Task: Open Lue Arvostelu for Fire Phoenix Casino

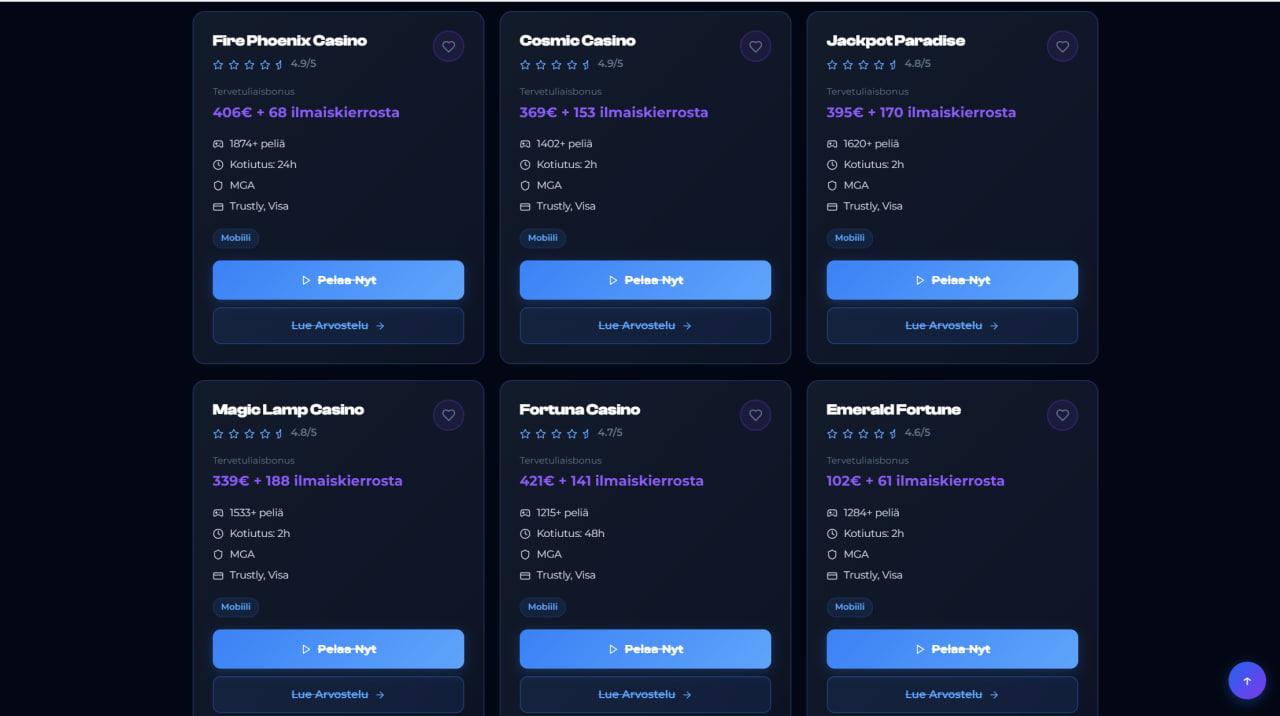Action: point(338,325)
